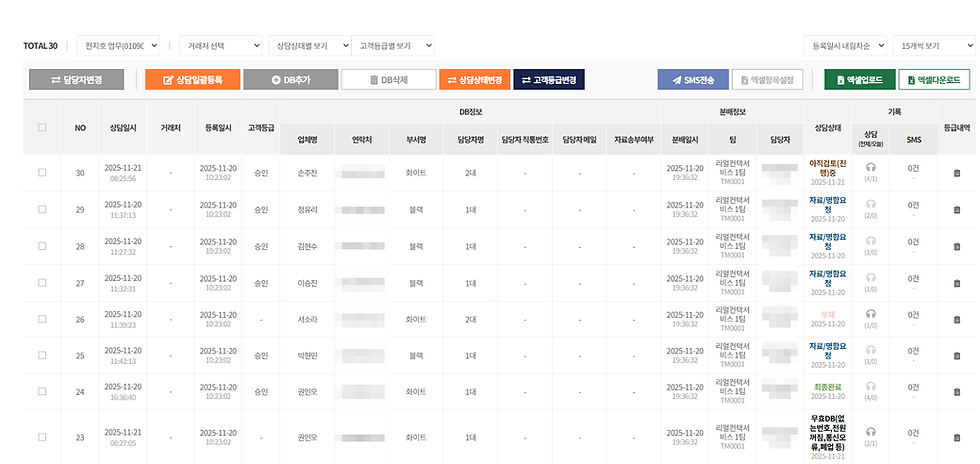Image resolution: width=980 pixels, height=464 pixels.
Task: Click the 상담일괄등록 button
Action: [x=192, y=79]
